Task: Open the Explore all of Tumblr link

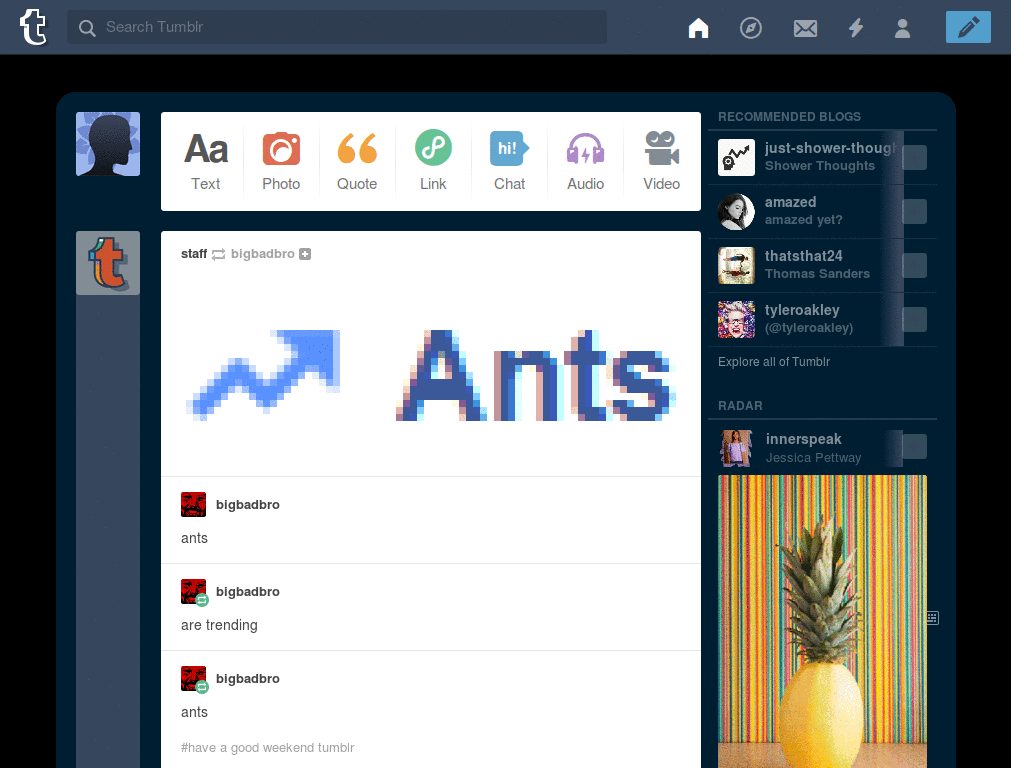Action: [x=774, y=362]
